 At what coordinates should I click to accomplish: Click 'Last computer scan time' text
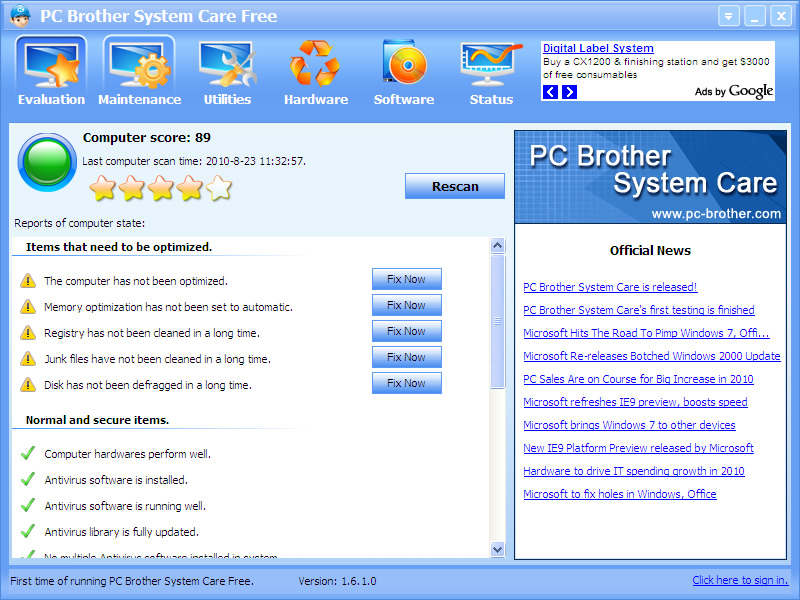[x=194, y=161]
